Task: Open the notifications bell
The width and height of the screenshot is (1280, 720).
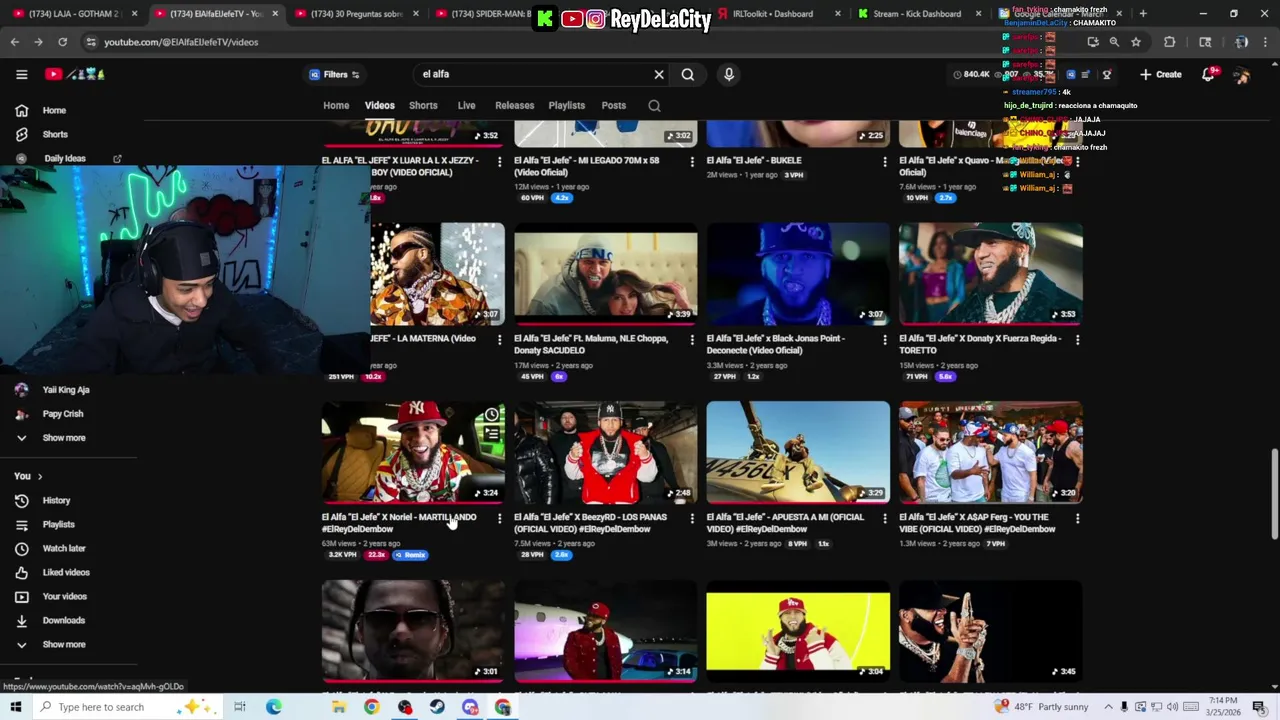Action: pyautogui.click(x=1209, y=74)
